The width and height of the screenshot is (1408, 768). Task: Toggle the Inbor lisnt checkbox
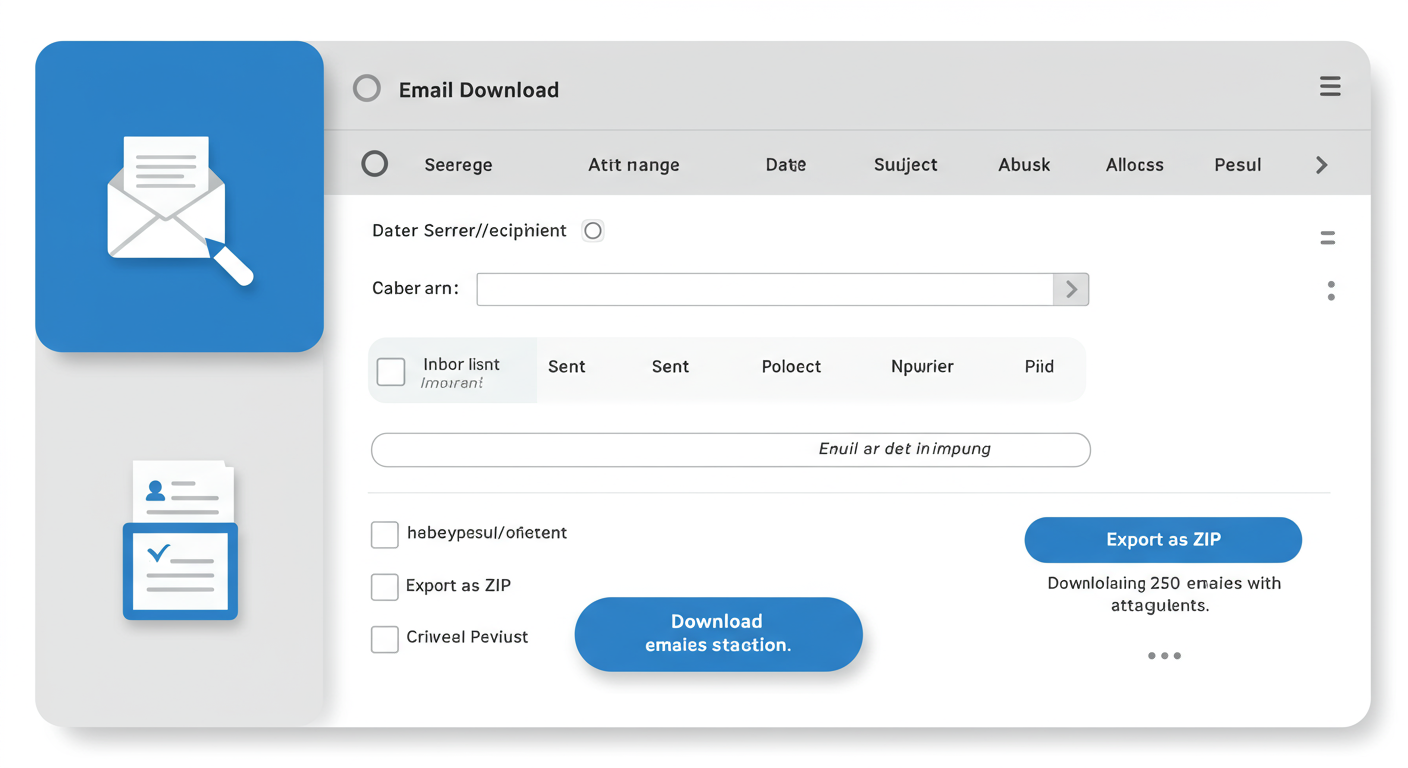pyautogui.click(x=391, y=371)
